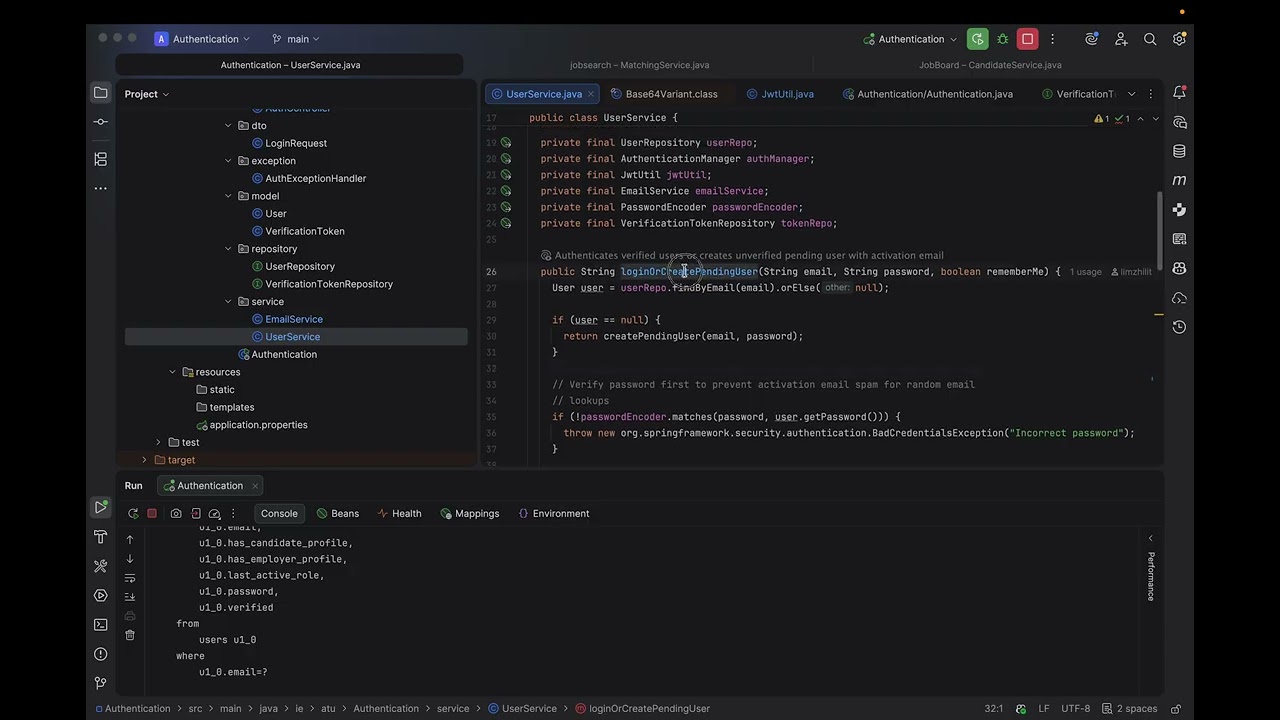
Task: Open the main branch dropdown
Action: coord(295,39)
